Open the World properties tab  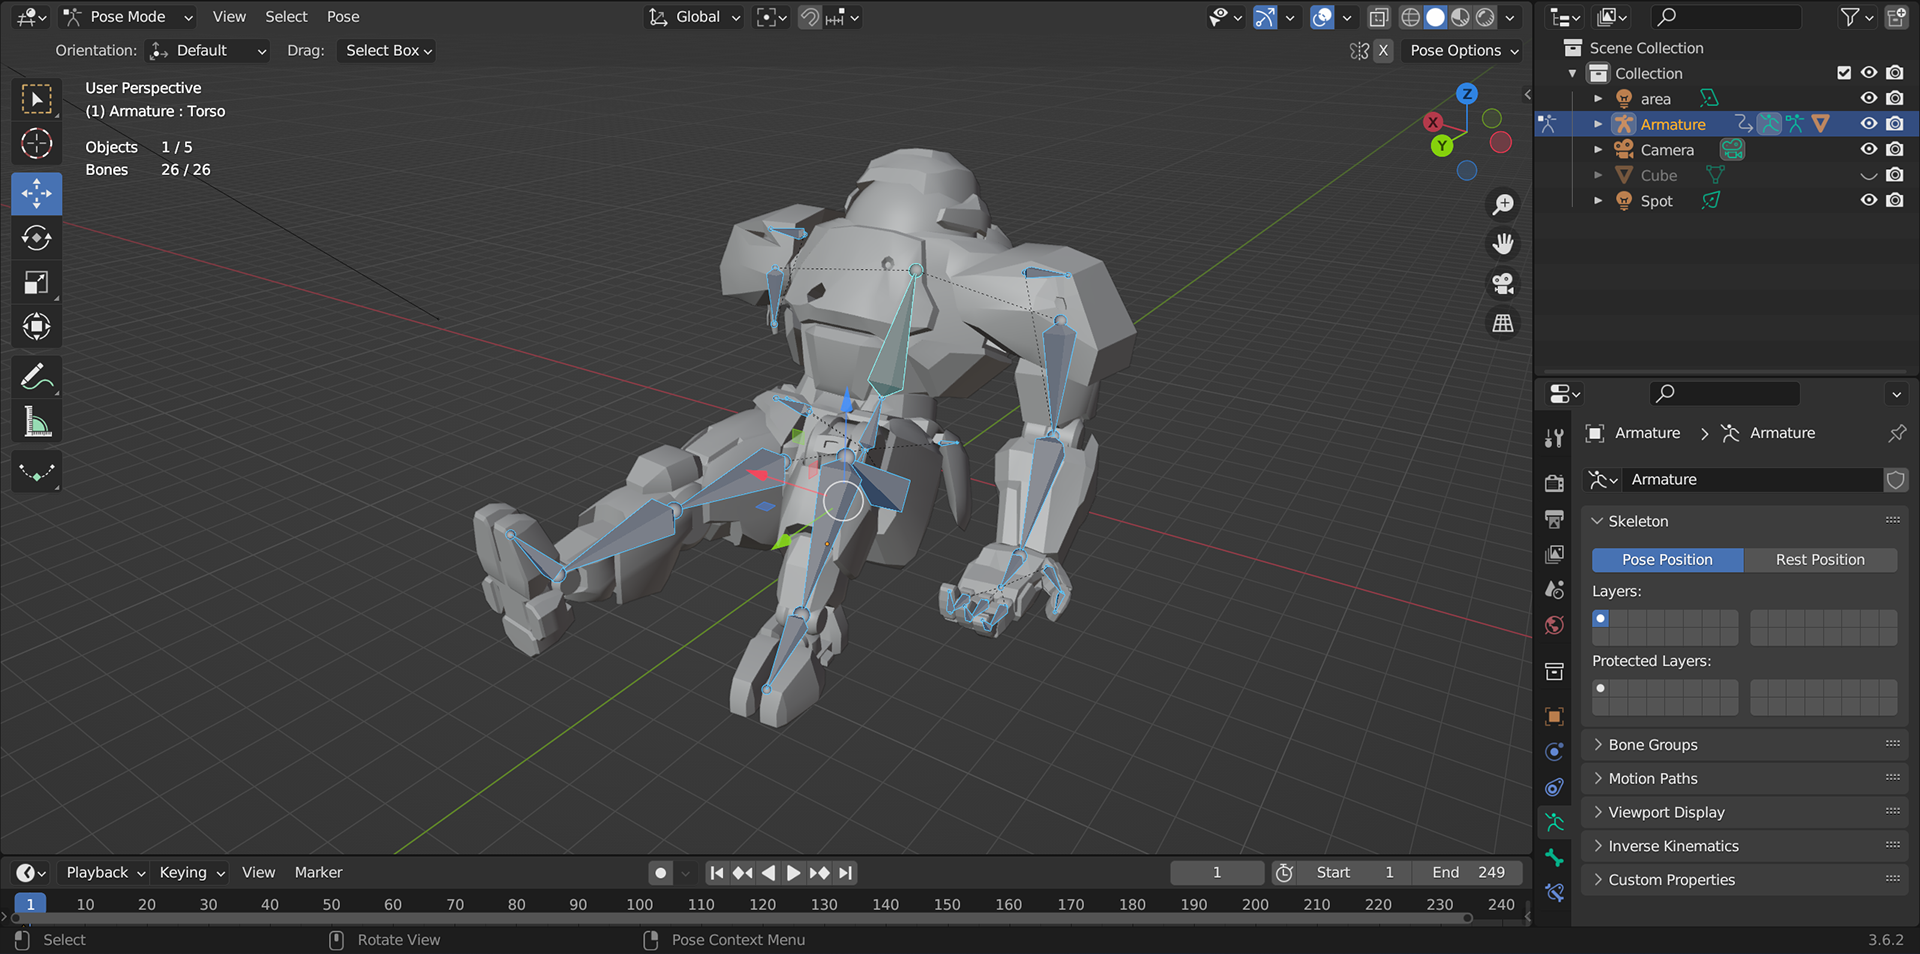pos(1554,625)
